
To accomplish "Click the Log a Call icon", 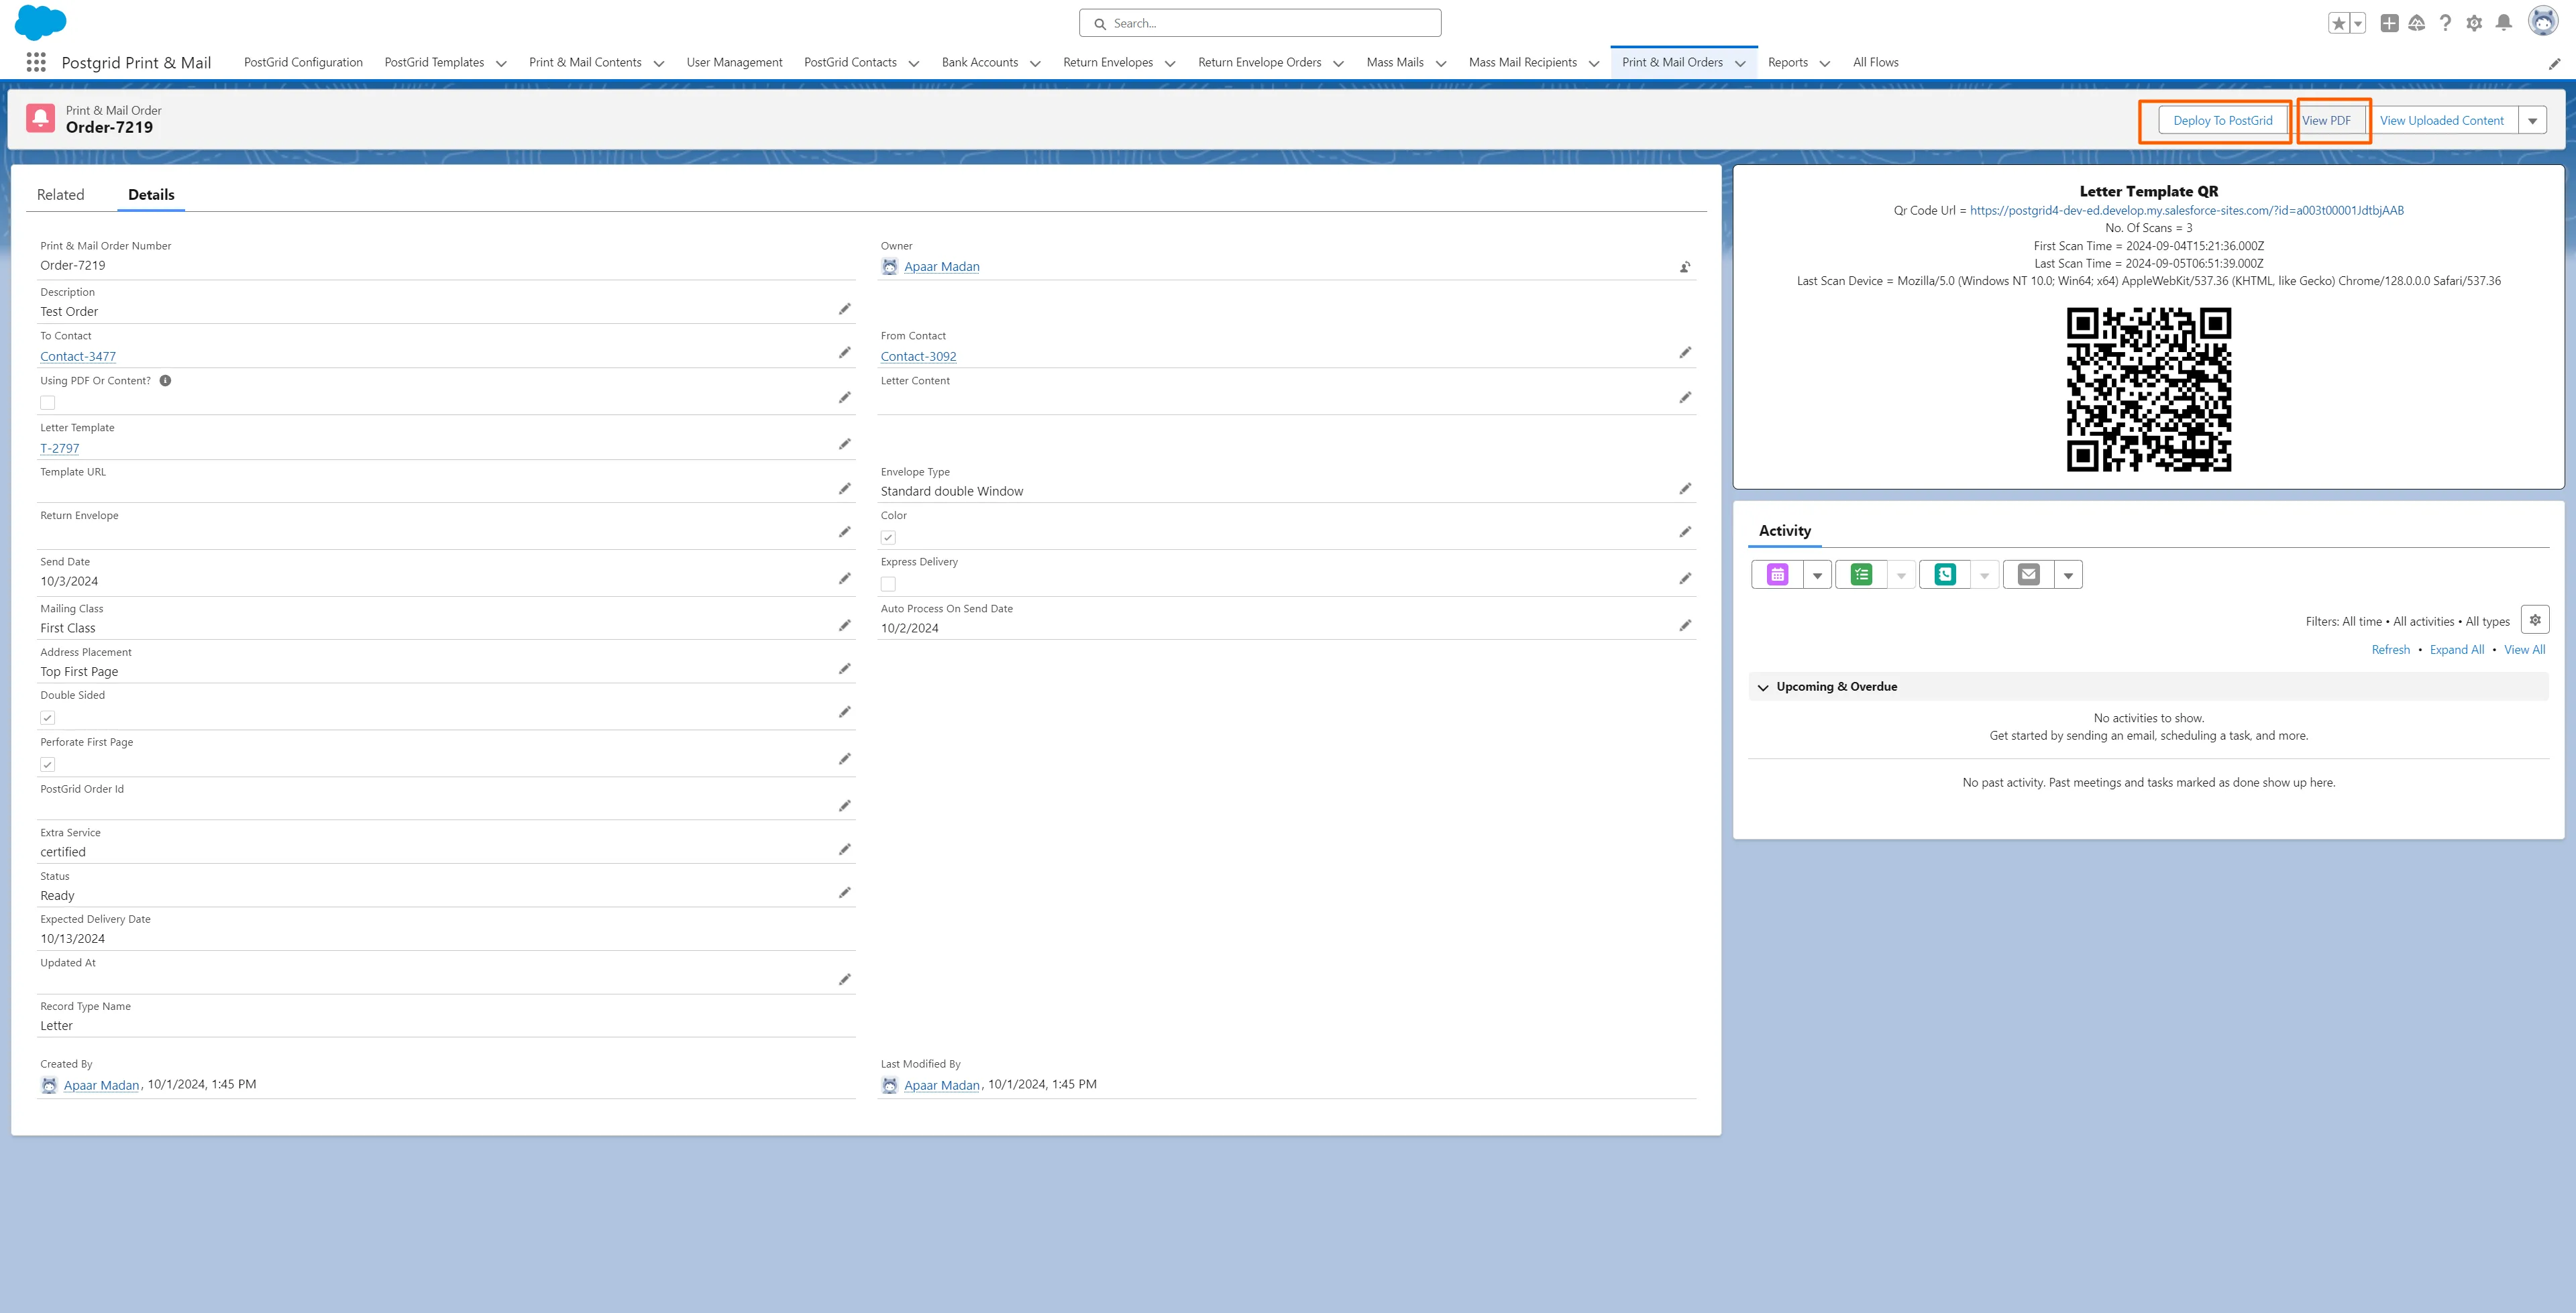I will [x=1944, y=575].
